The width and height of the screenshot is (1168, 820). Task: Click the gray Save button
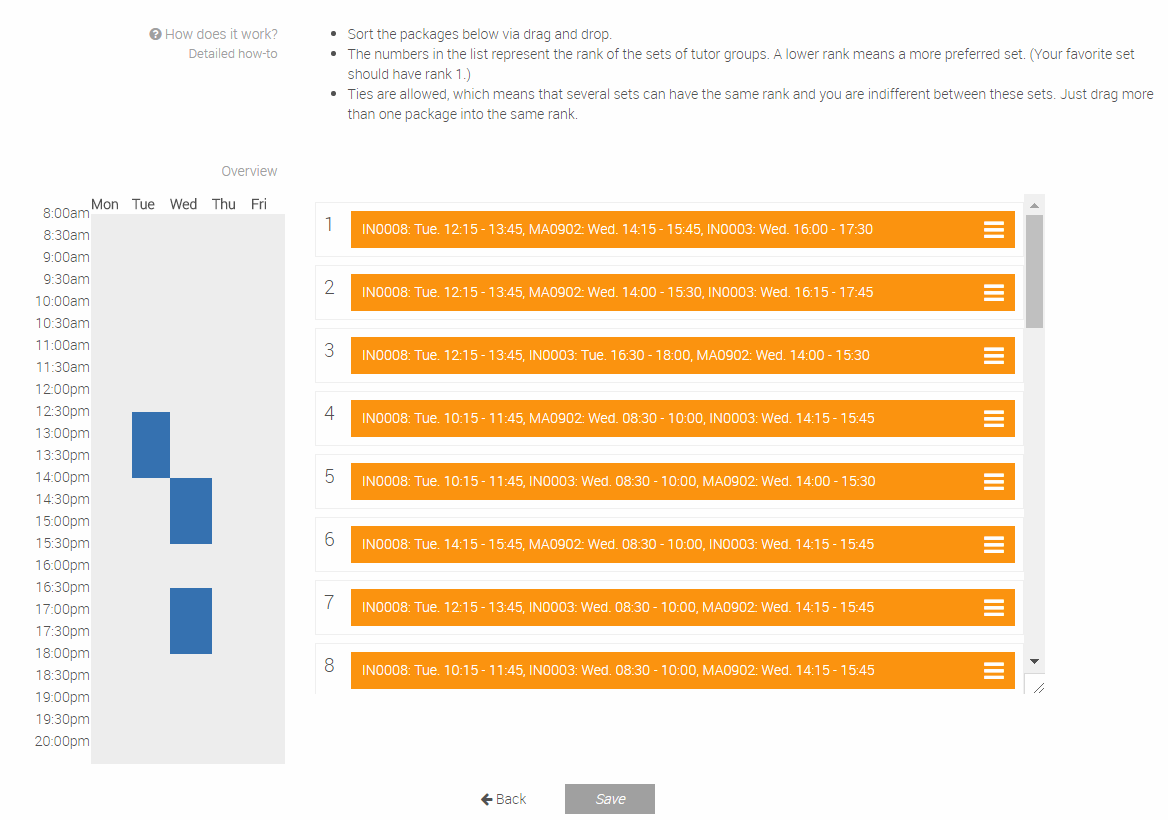(x=609, y=799)
